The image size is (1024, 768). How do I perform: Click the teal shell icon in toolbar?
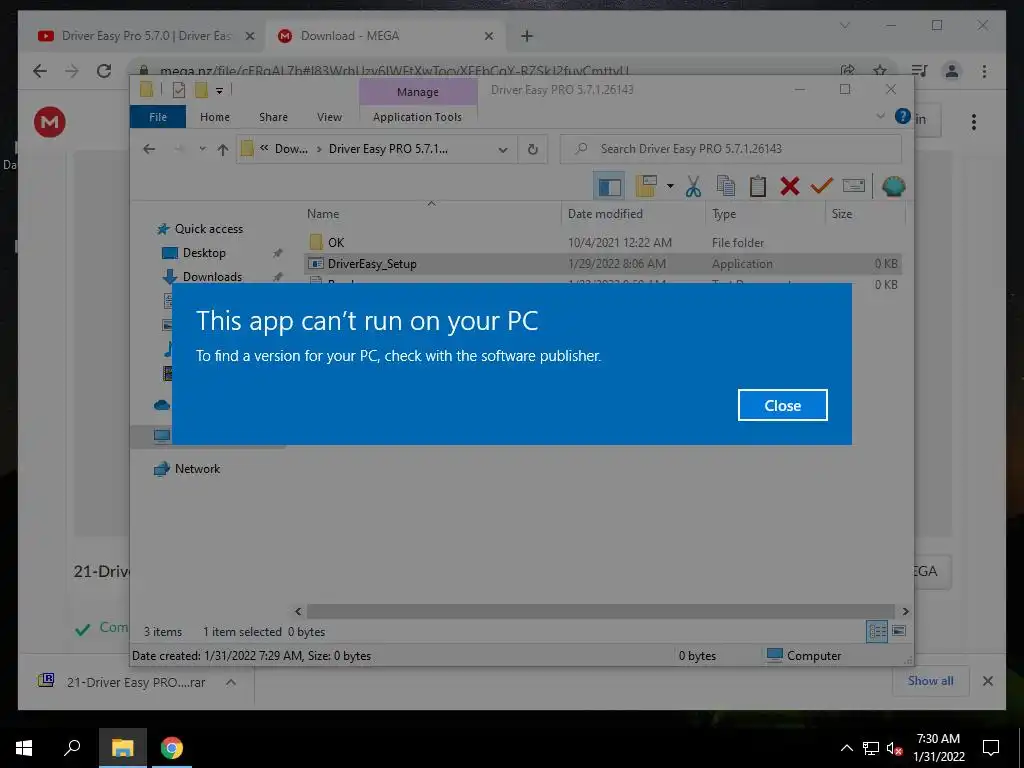coord(893,186)
